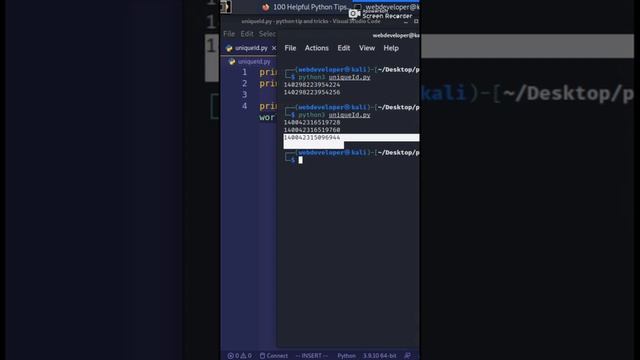Open VS Code File menu
The image size is (640, 360).
[x=229, y=34]
